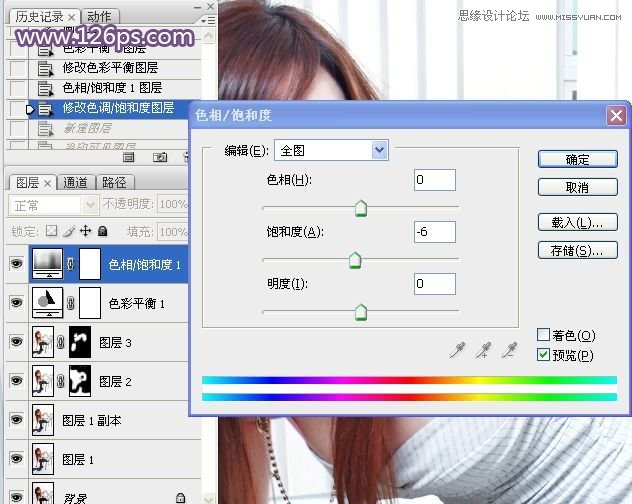Enable the 着色 colorize checkbox

(x=543, y=335)
